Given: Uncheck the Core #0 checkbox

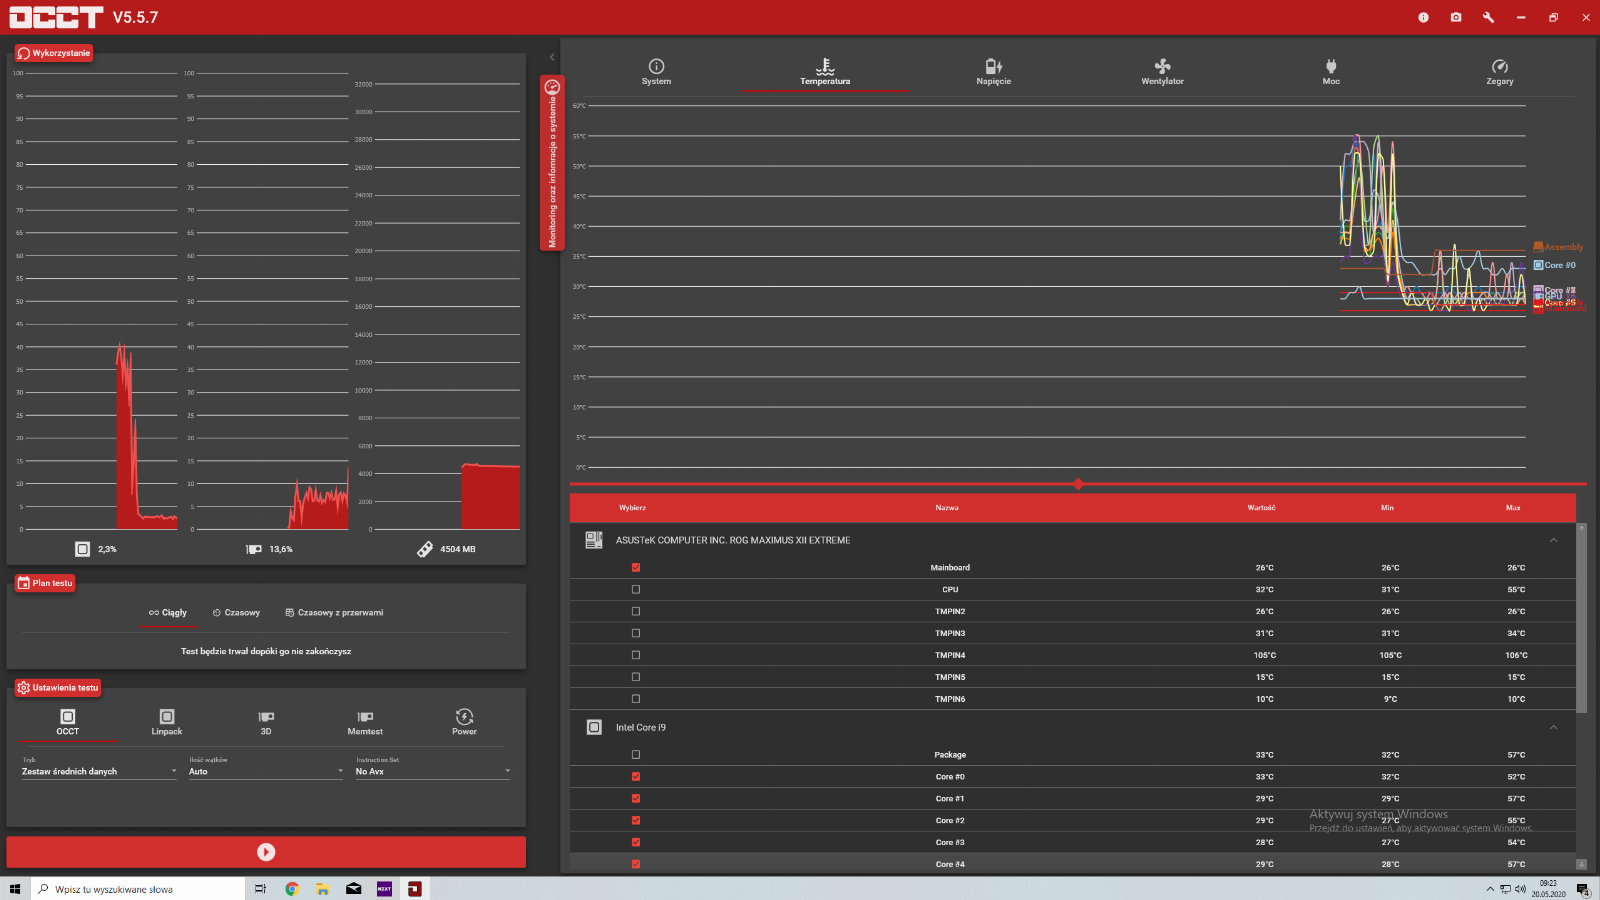Looking at the screenshot, I should click(636, 777).
